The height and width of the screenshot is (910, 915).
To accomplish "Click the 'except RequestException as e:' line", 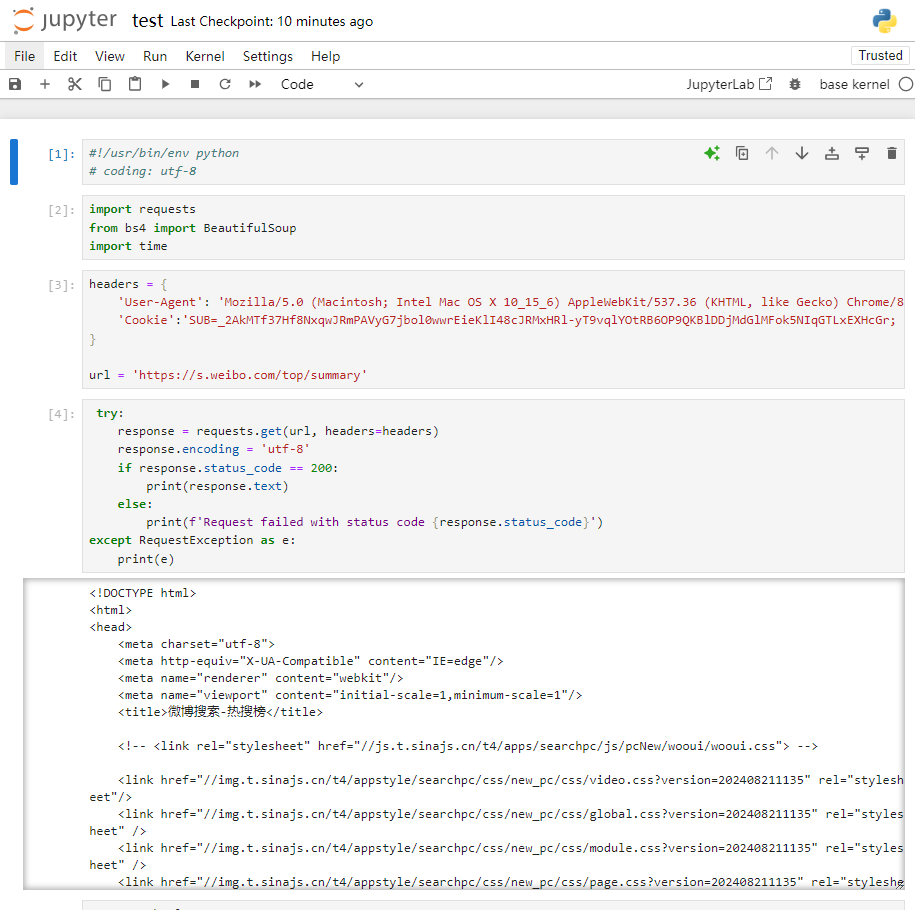I will [x=192, y=540].
